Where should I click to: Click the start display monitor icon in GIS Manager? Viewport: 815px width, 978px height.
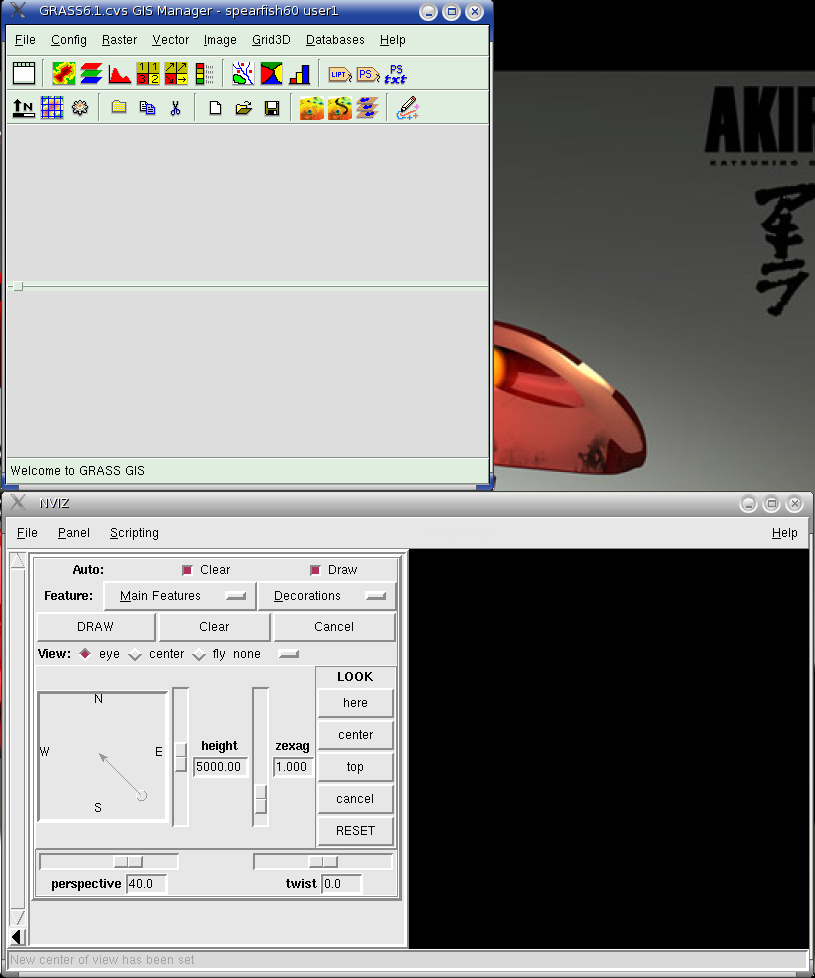[24, 74]
